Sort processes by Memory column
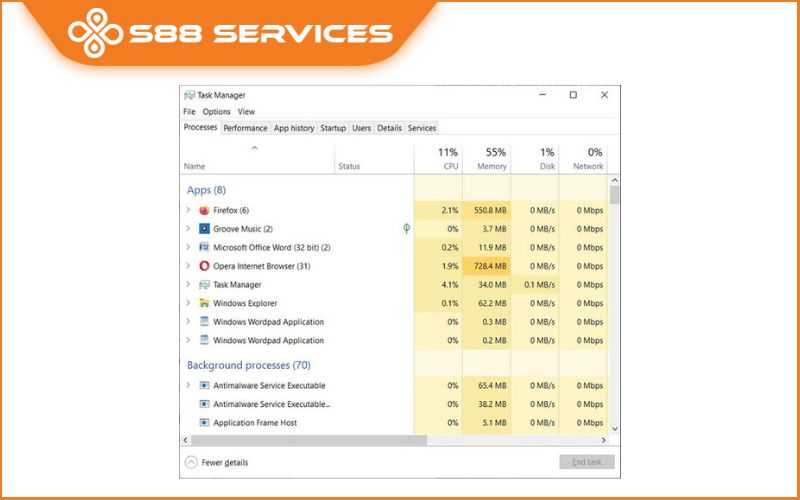This screenshot has height=500, width=800. coord(486,159)
